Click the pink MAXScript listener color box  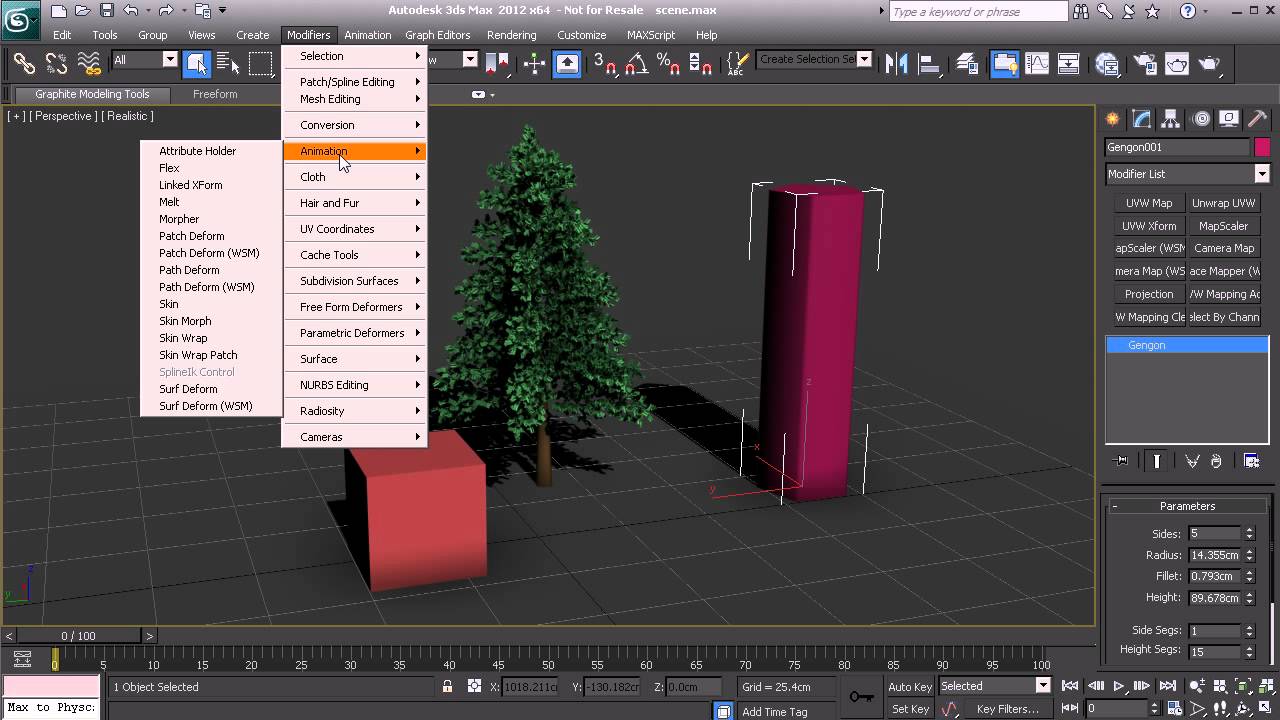(51, 686)
